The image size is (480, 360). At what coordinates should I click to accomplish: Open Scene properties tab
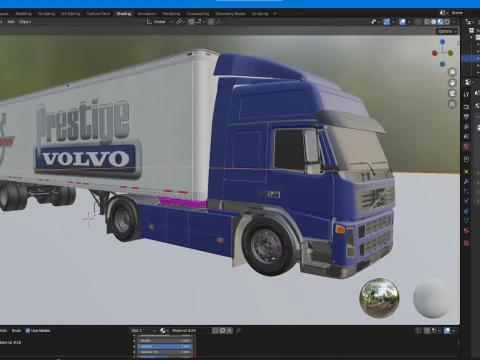click(x=466, y=136)
